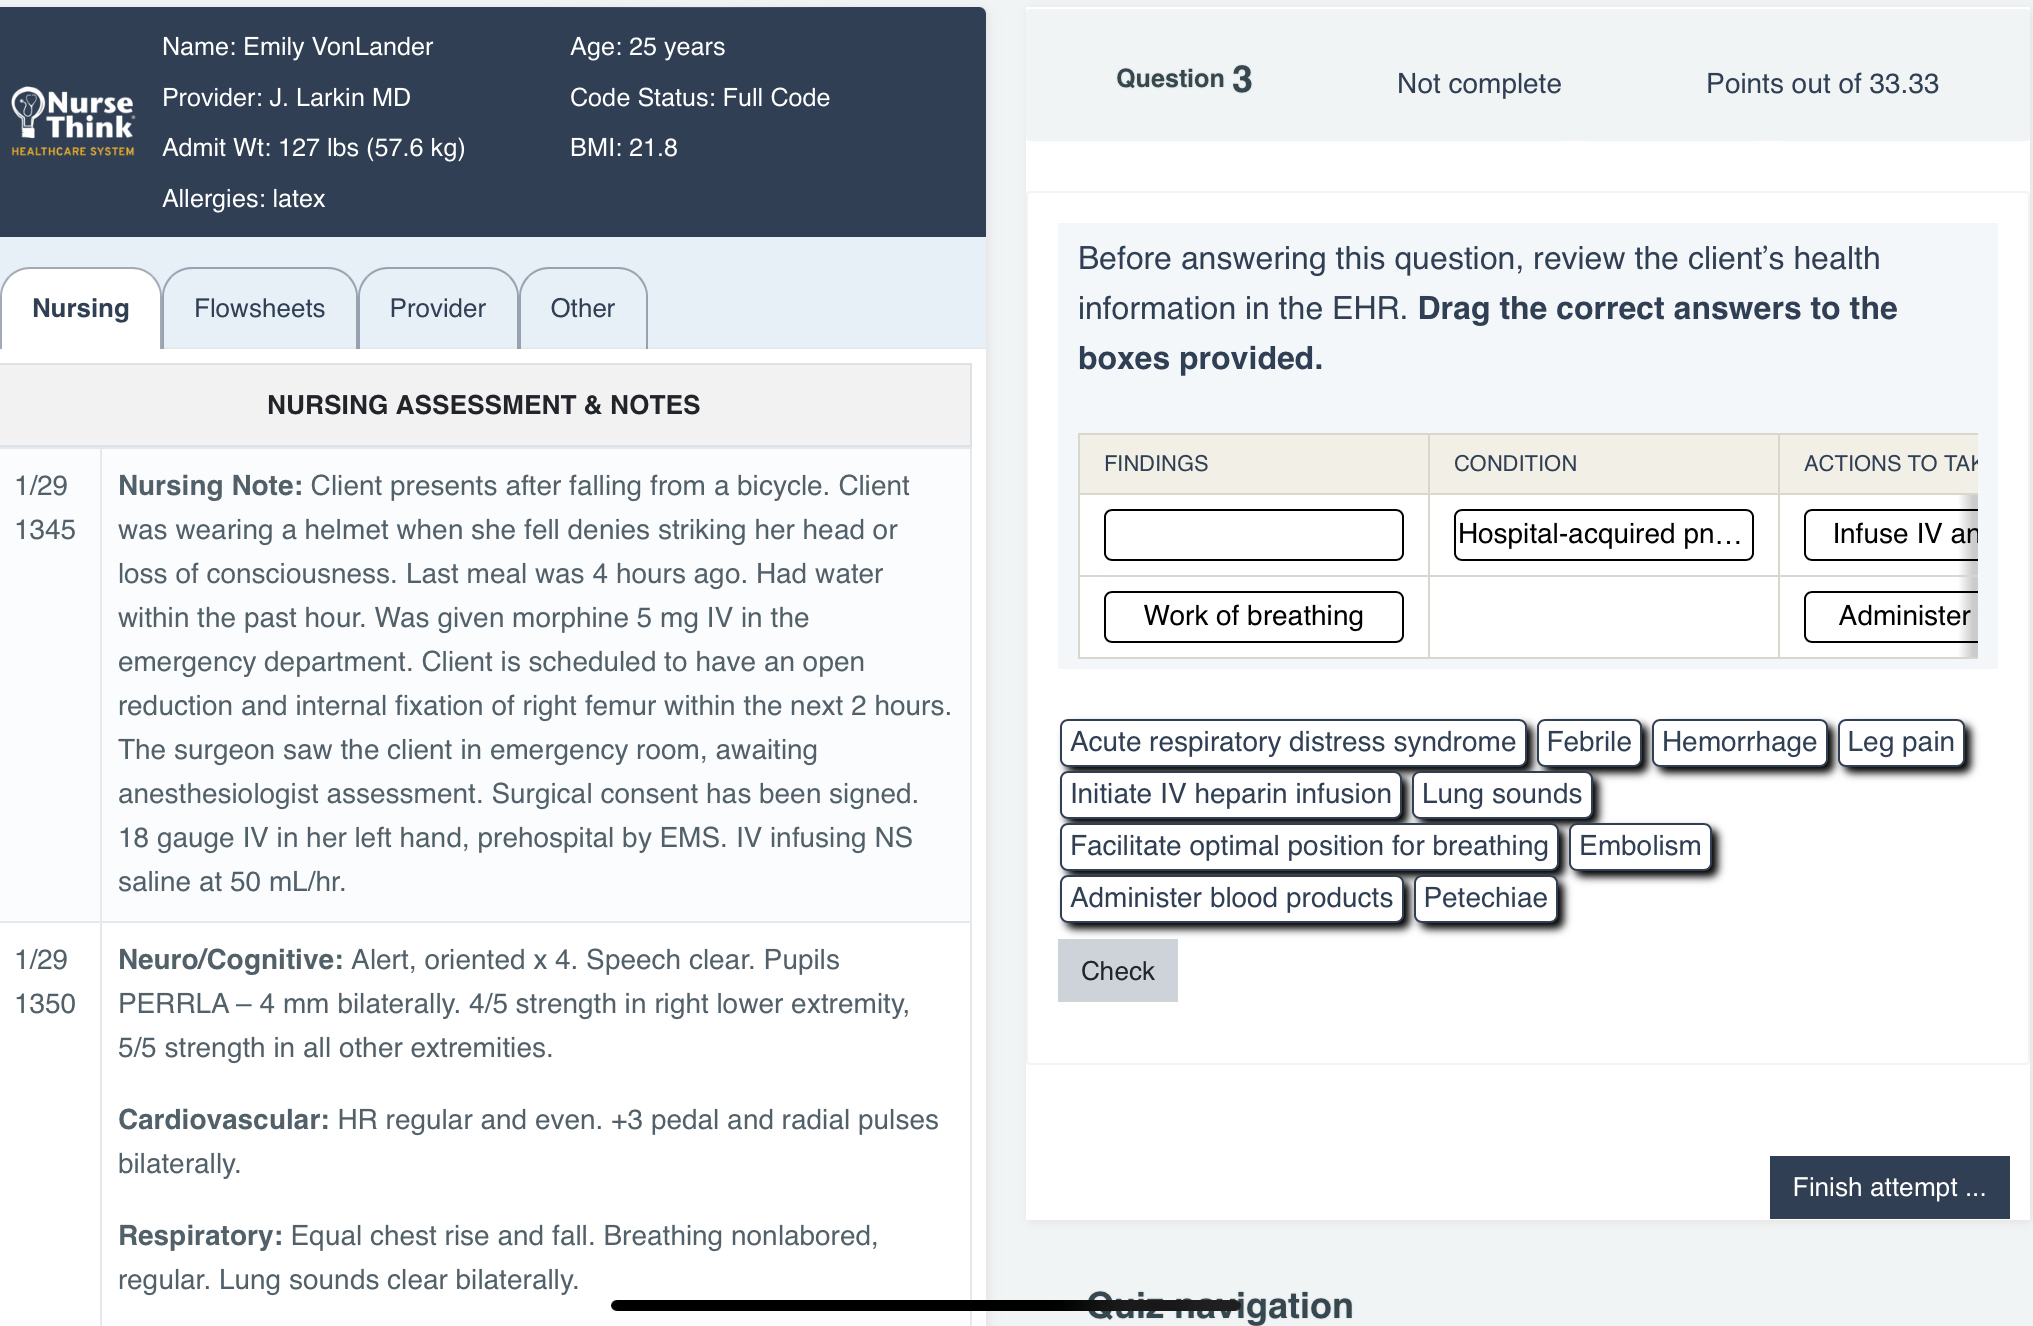
Task: Select the Nursing tab
Action: pos(80,308)
